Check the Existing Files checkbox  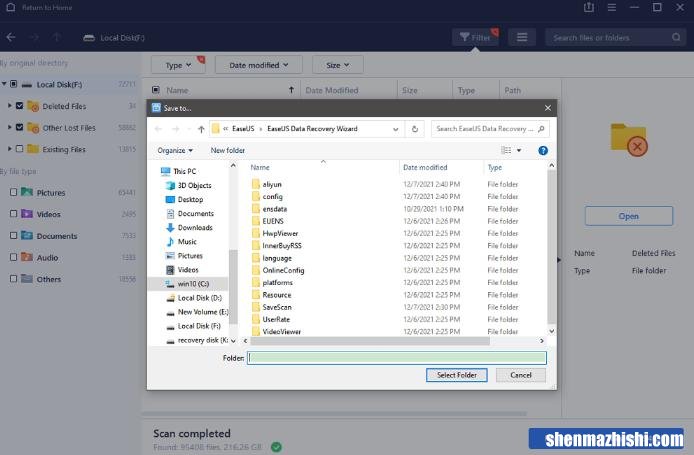(x=19, y=149)
